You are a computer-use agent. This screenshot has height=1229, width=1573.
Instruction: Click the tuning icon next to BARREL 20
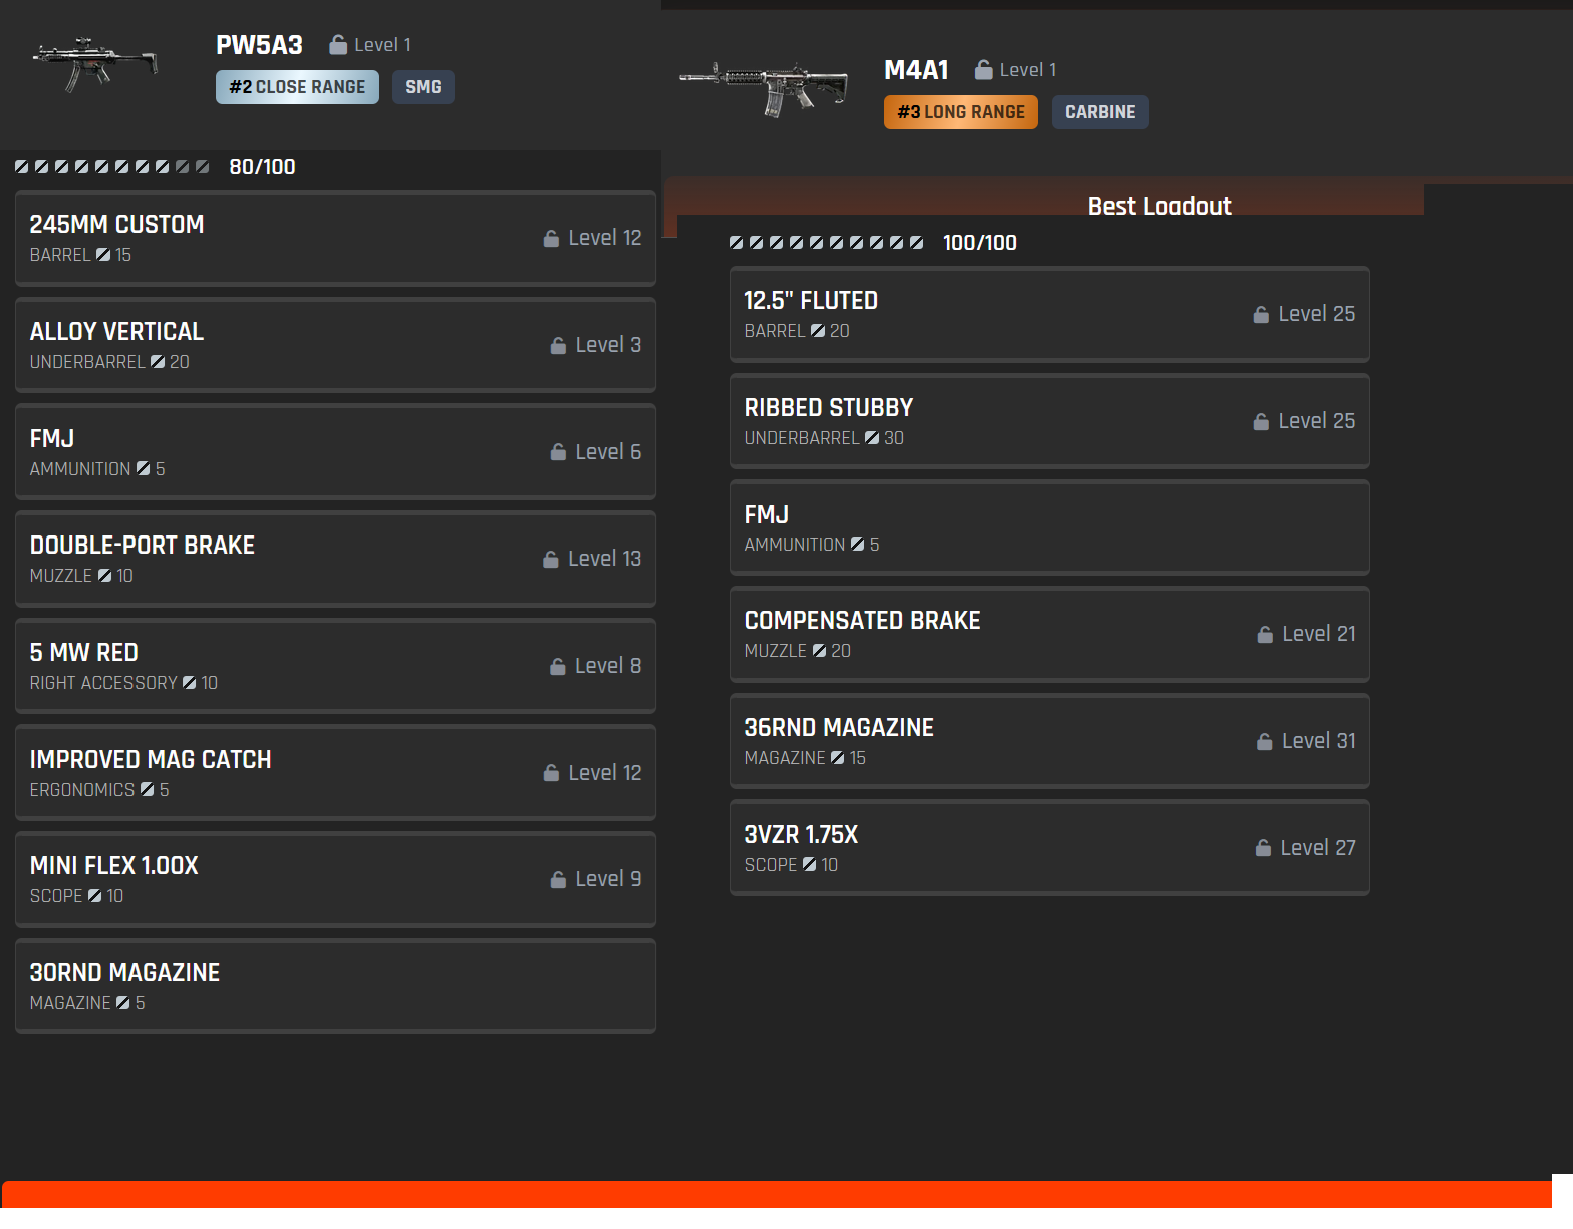818,331
